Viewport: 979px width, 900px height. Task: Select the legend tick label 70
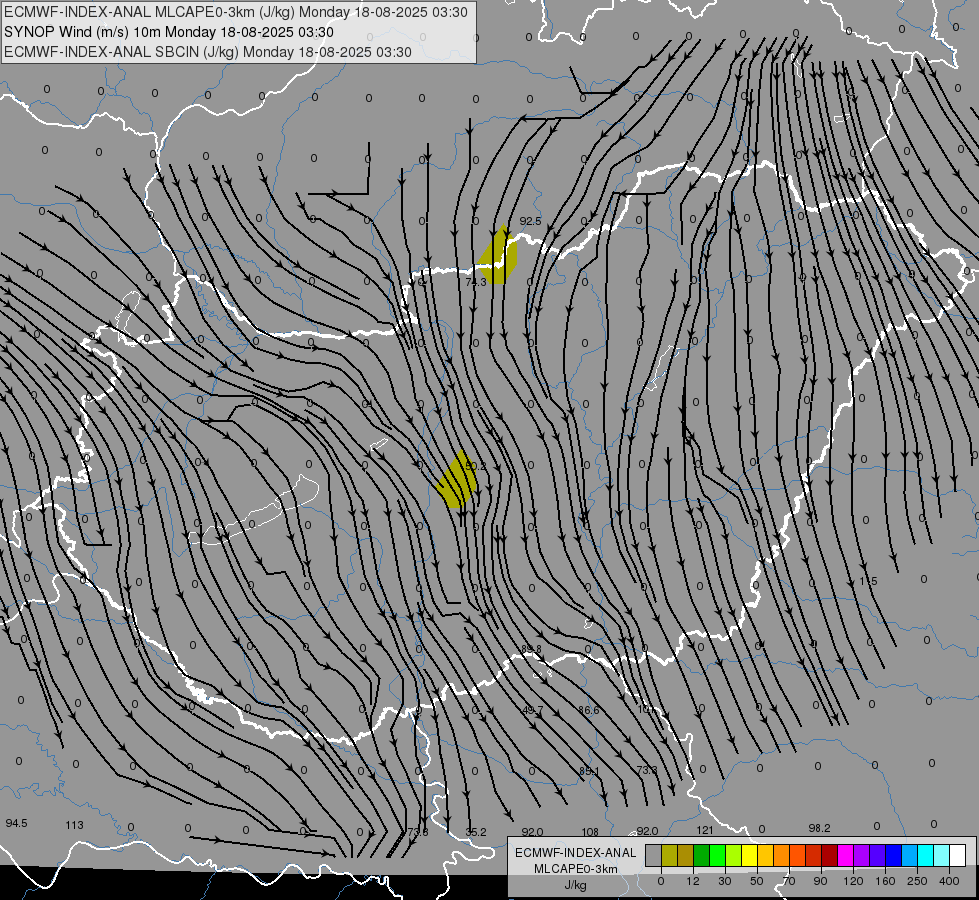point(789,881)
